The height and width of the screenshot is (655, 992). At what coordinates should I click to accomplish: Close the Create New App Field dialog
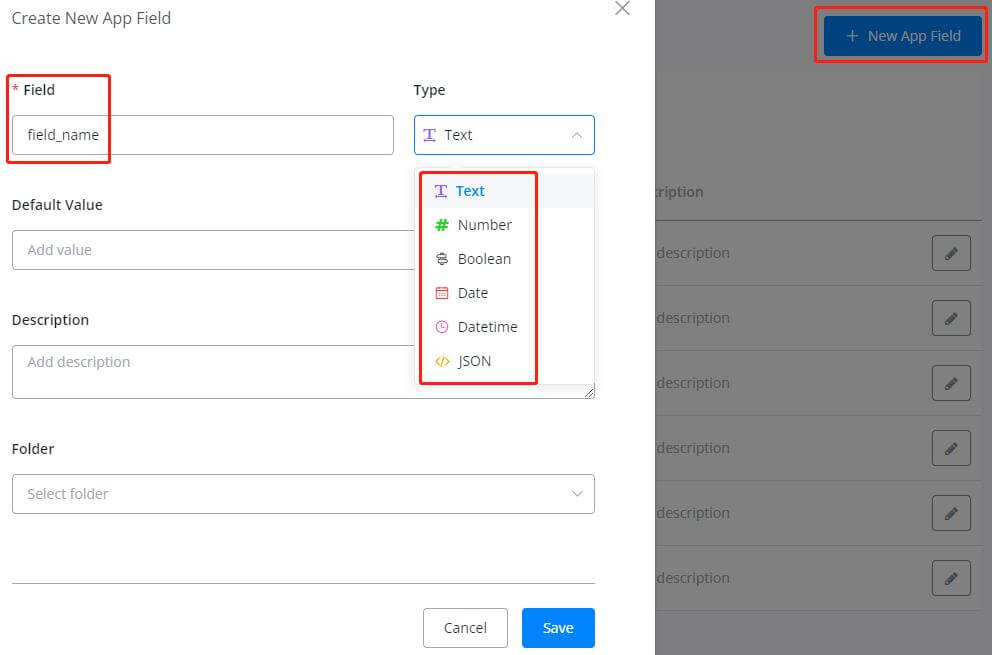[x=622, y=9]
